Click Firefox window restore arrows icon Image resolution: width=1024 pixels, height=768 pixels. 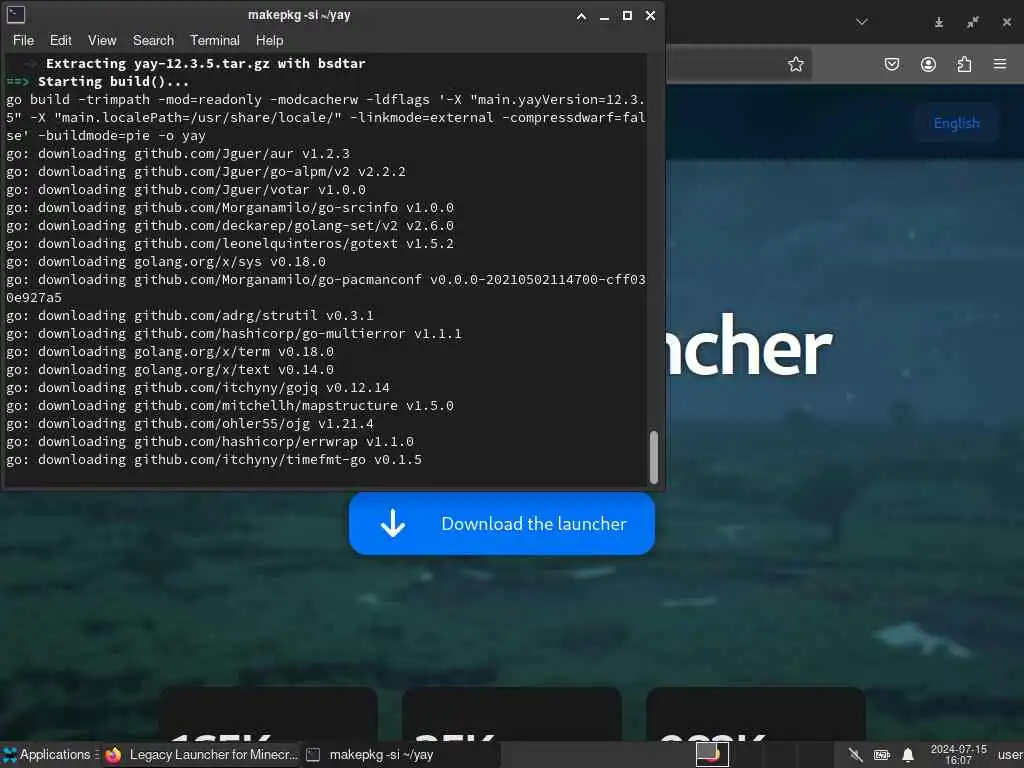[972, 22]
